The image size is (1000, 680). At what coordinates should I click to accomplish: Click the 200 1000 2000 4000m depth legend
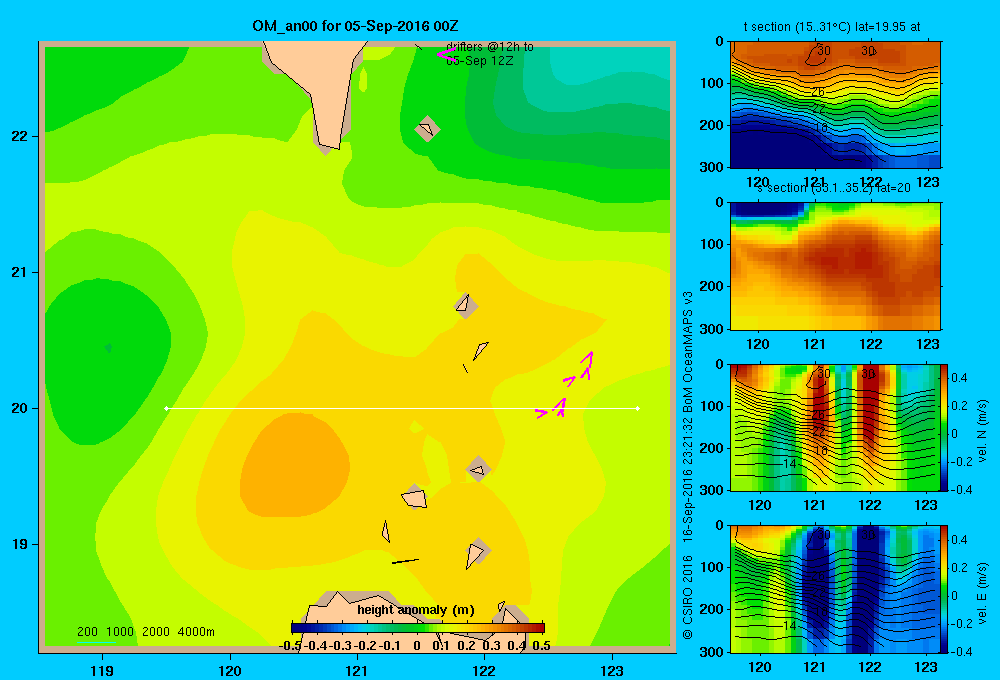tap(145, 632)
